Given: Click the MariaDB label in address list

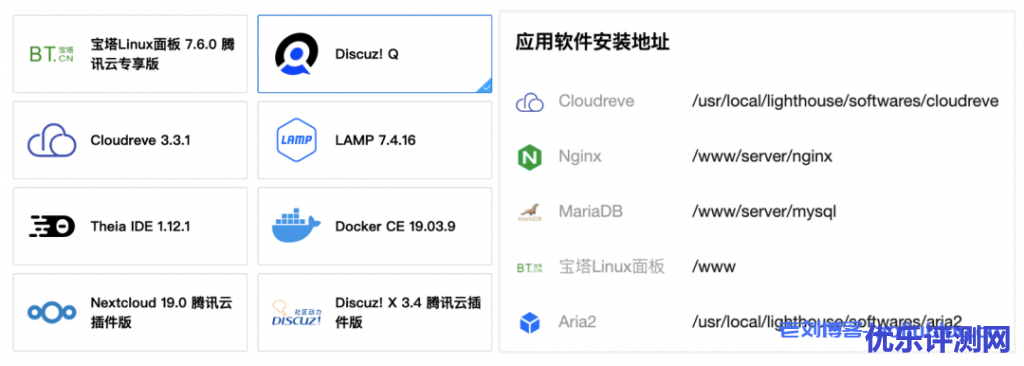Looking at the screenshot, I should pyautogui.click(x=590, y=212).
